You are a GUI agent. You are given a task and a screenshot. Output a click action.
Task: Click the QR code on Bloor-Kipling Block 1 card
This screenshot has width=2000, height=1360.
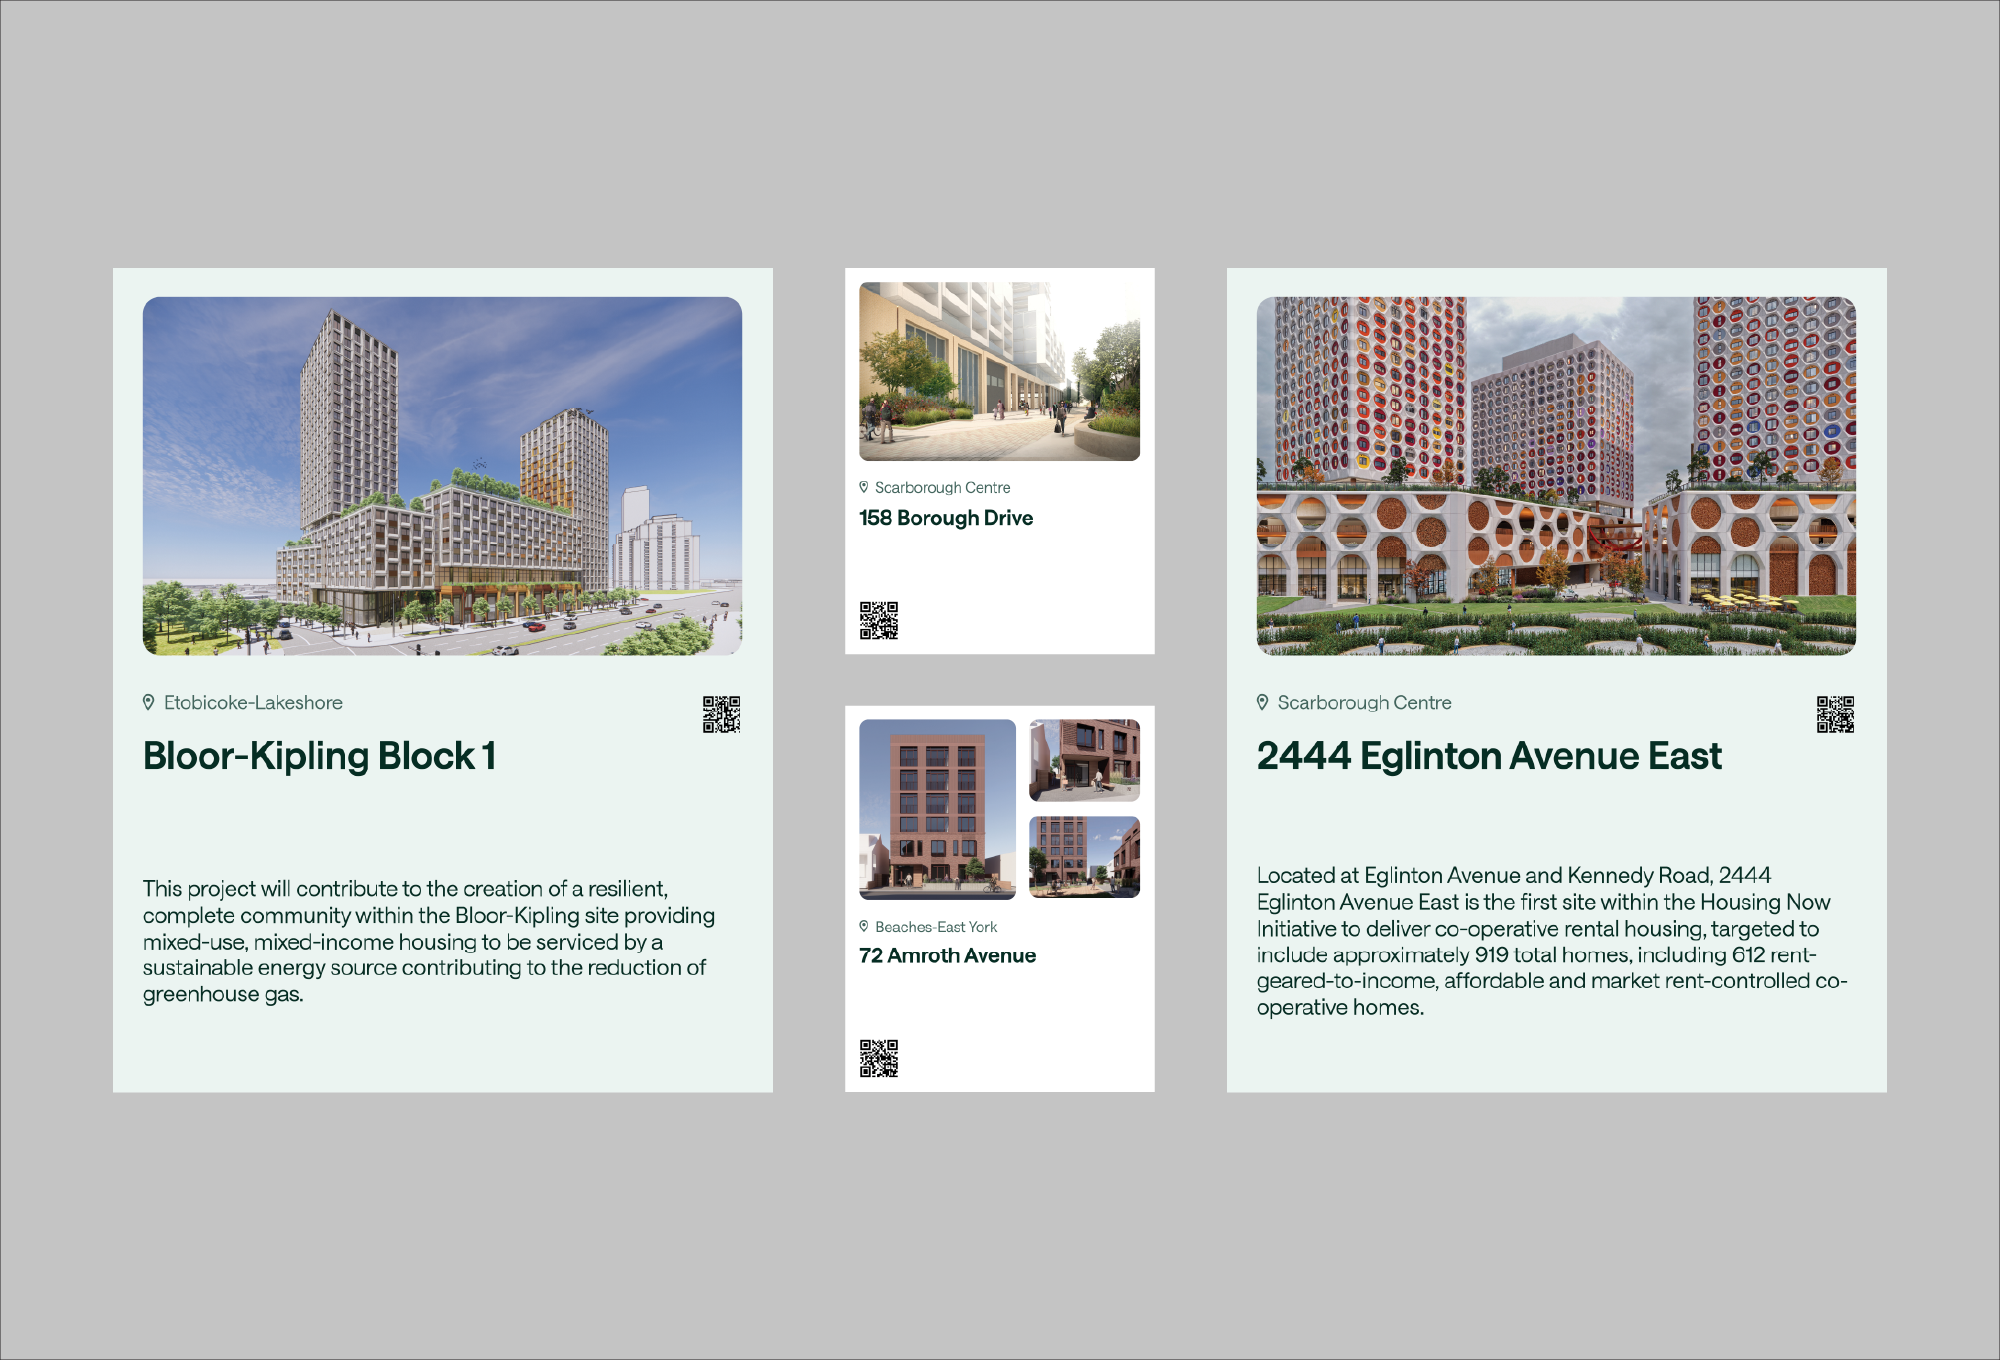tap(721, 714)
